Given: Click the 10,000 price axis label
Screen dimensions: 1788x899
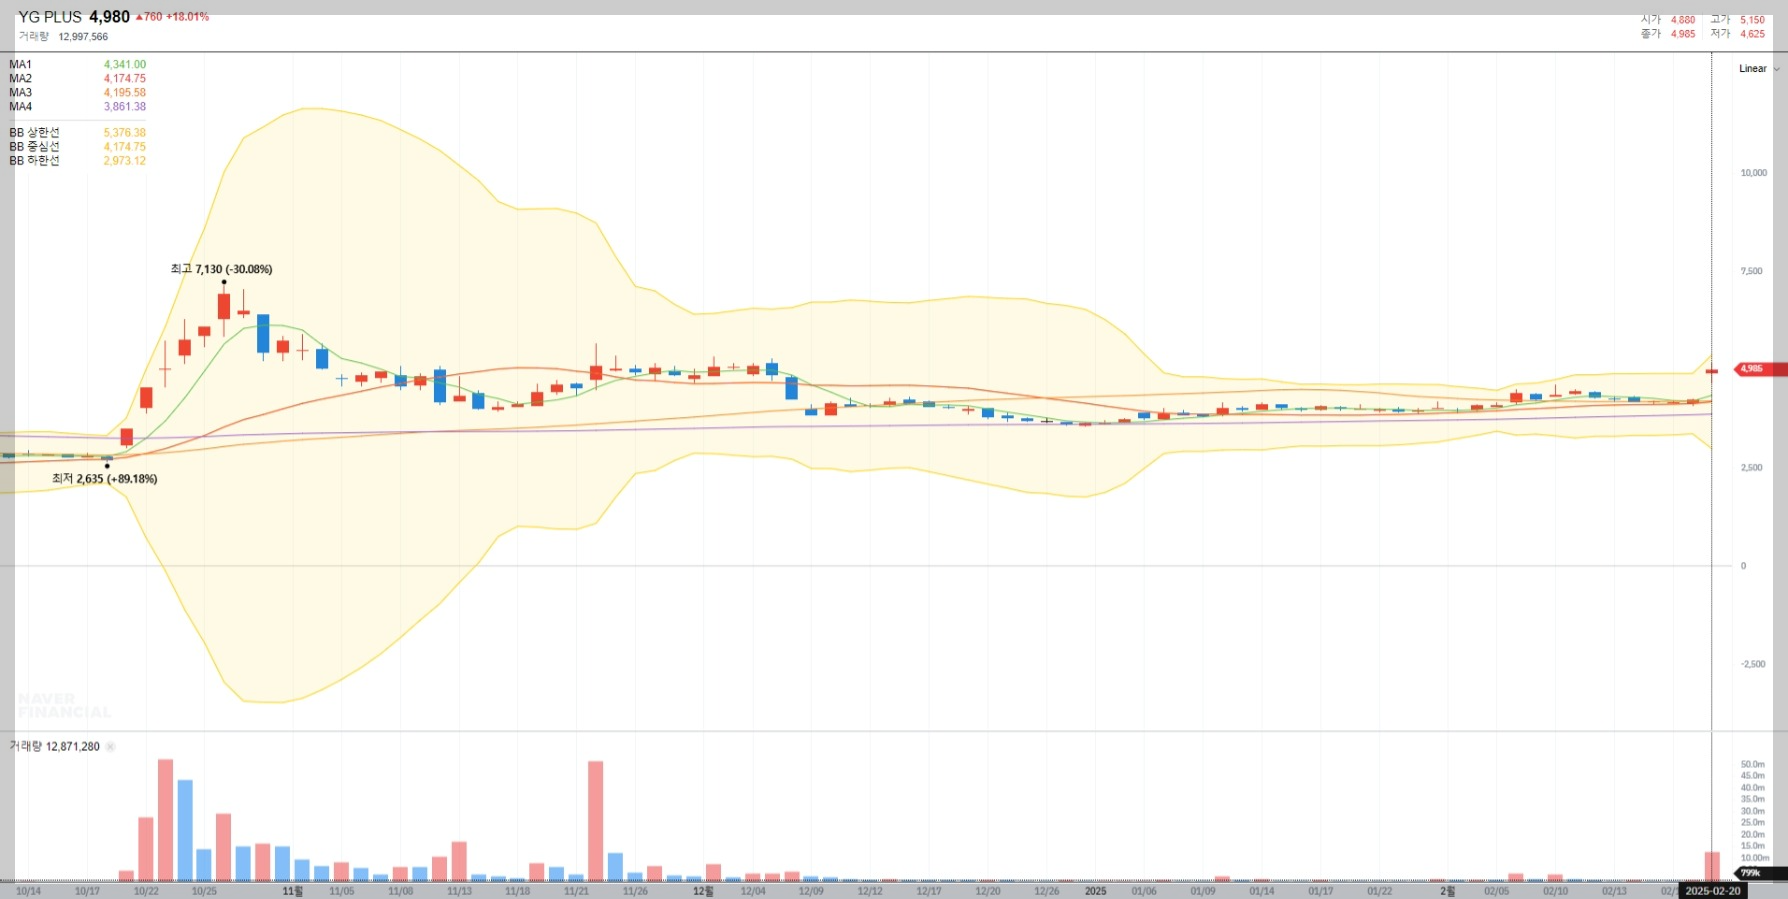Looking at the screenshot, I should point(1753,173).
